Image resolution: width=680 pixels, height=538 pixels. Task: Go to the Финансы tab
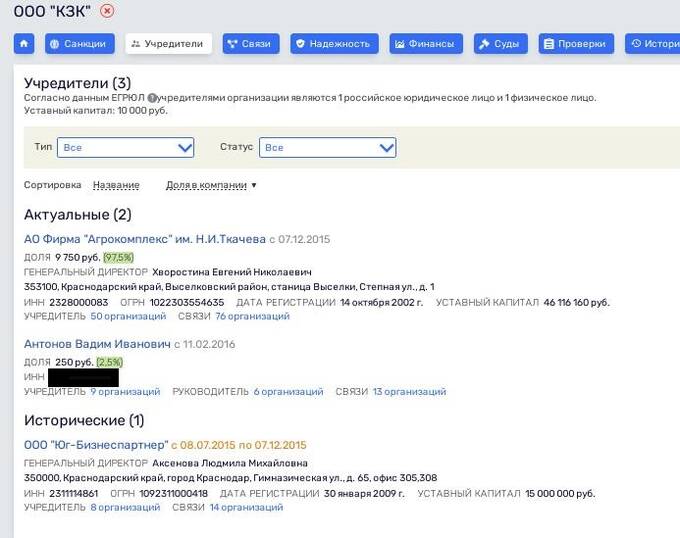point(426,44)
